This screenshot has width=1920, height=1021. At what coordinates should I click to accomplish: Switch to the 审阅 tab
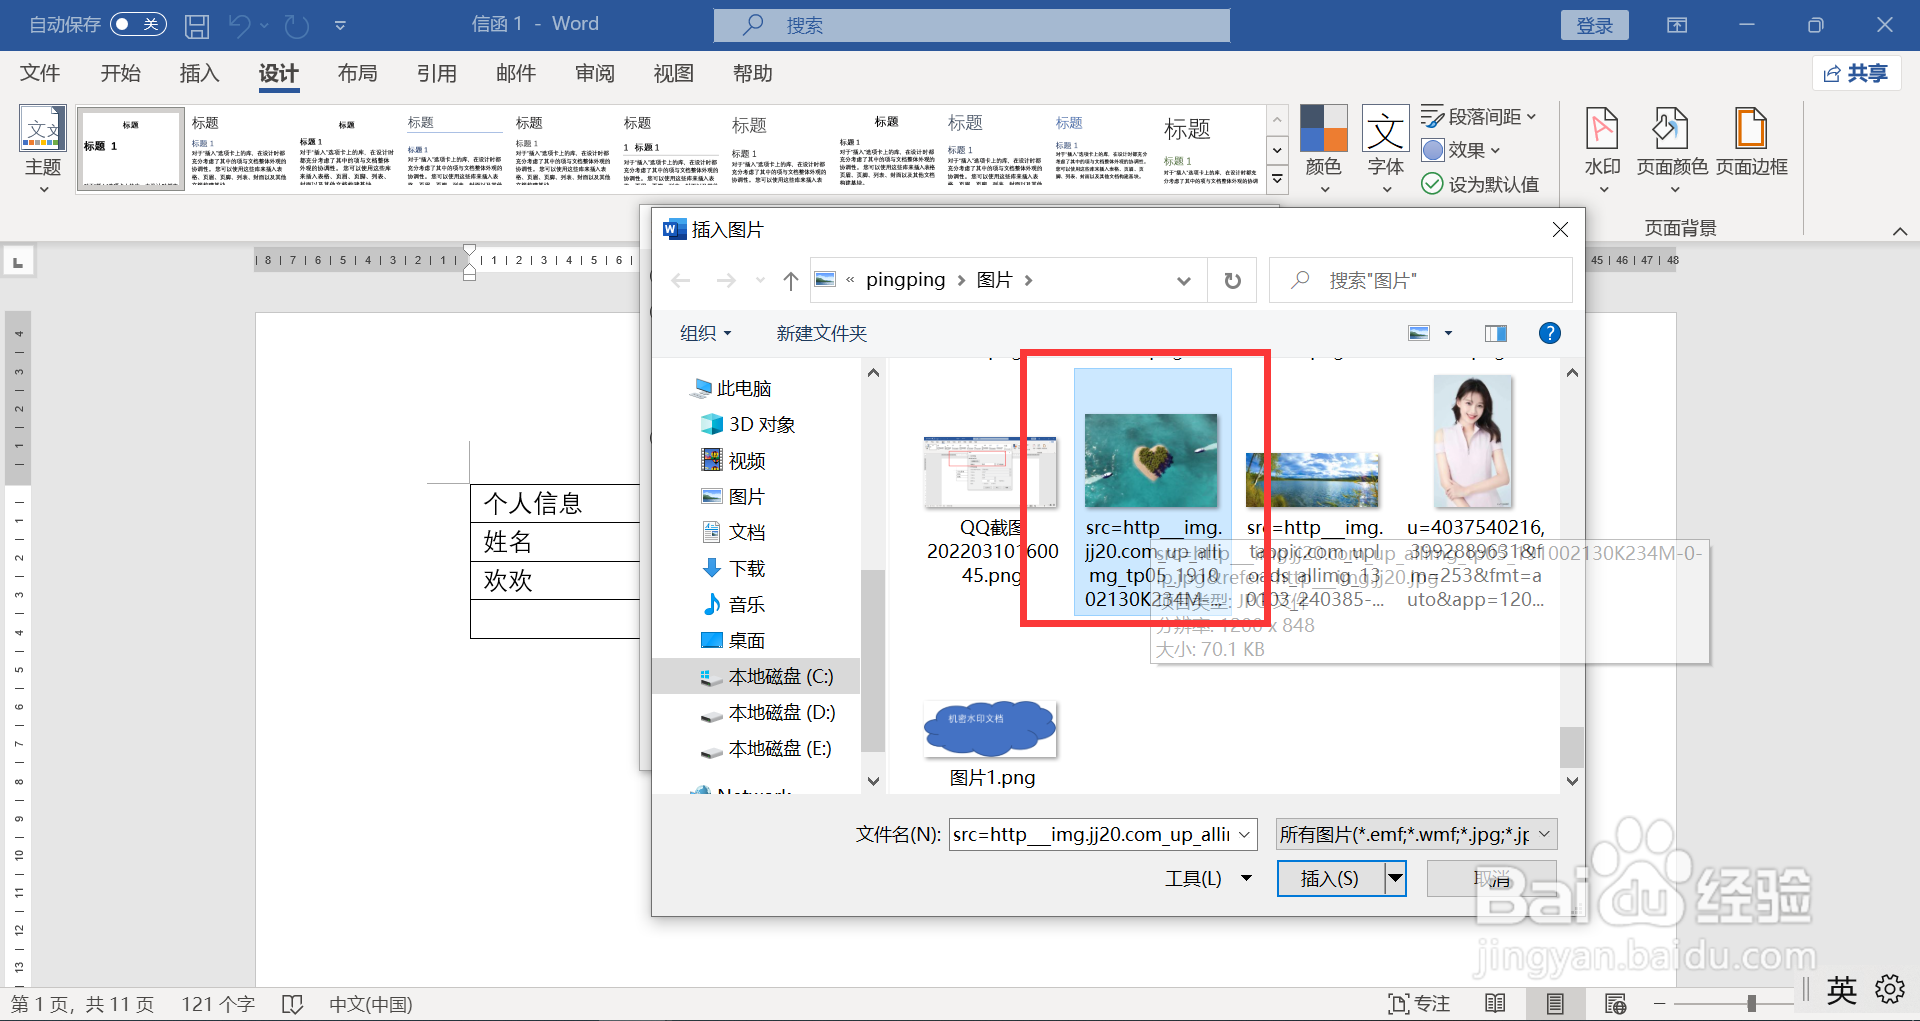coord(595,73)
